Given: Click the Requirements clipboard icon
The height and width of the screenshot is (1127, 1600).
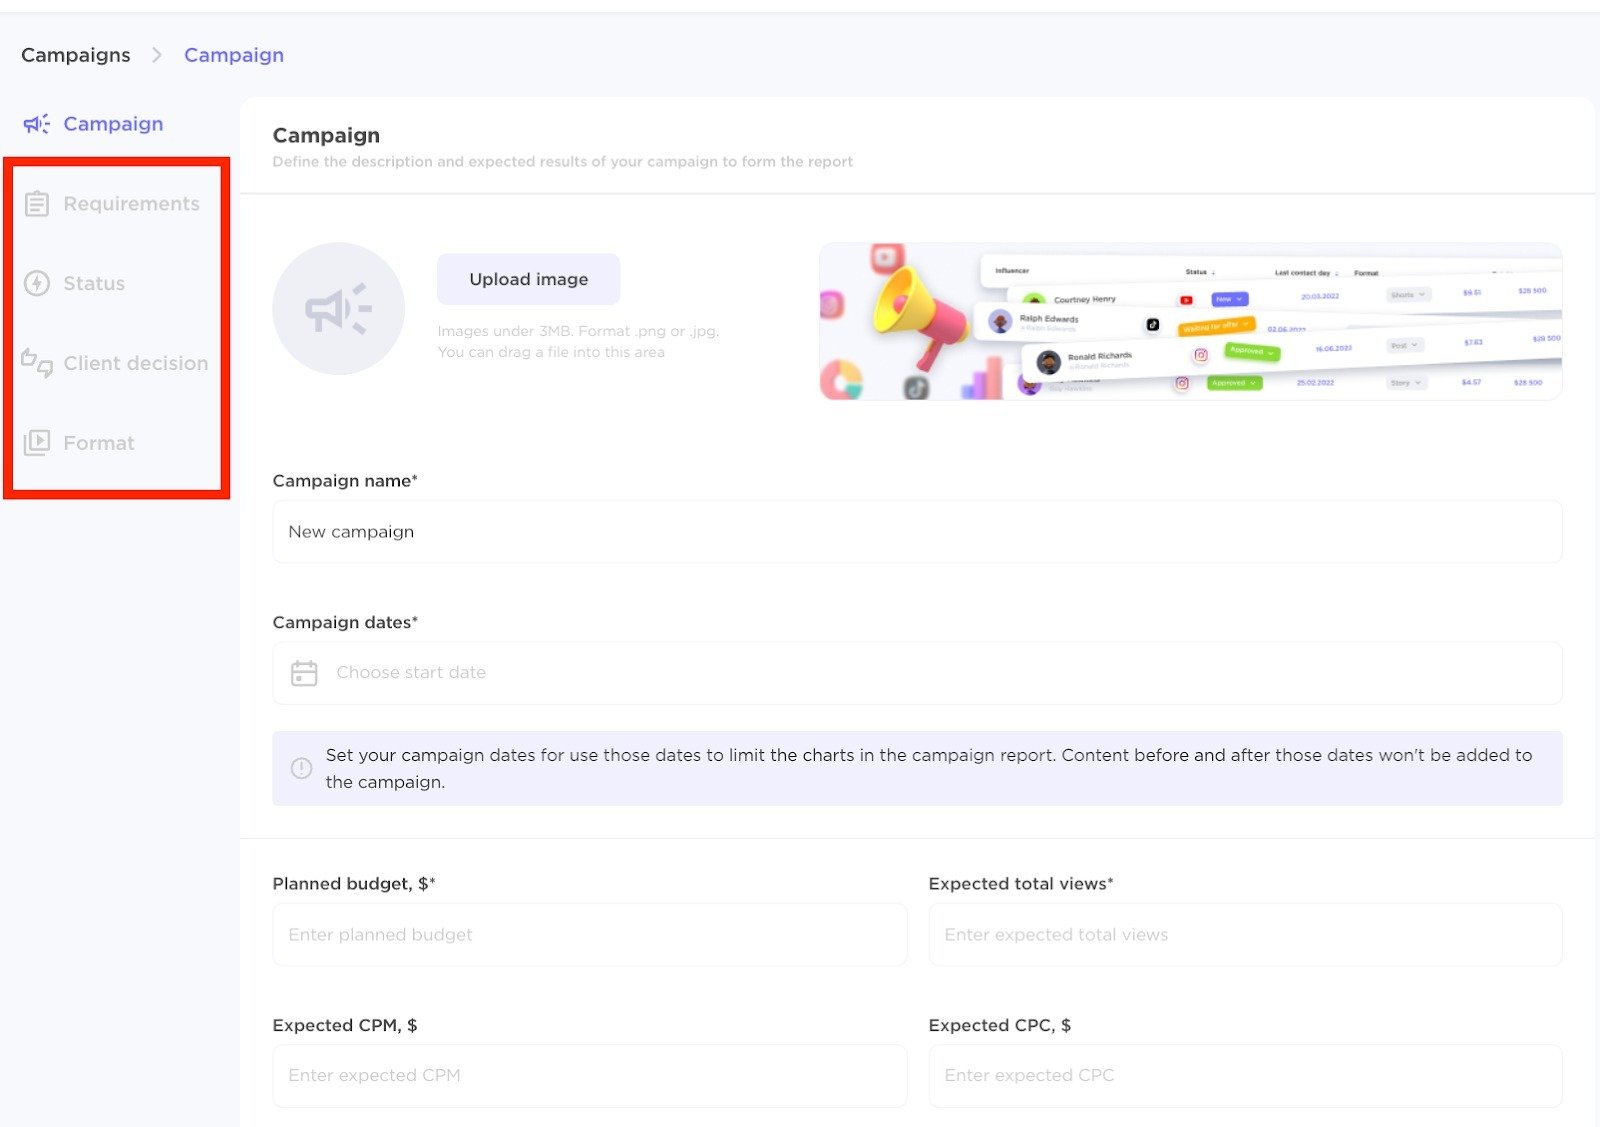Looking at the screenshot, I should click(x=37, y=203).
